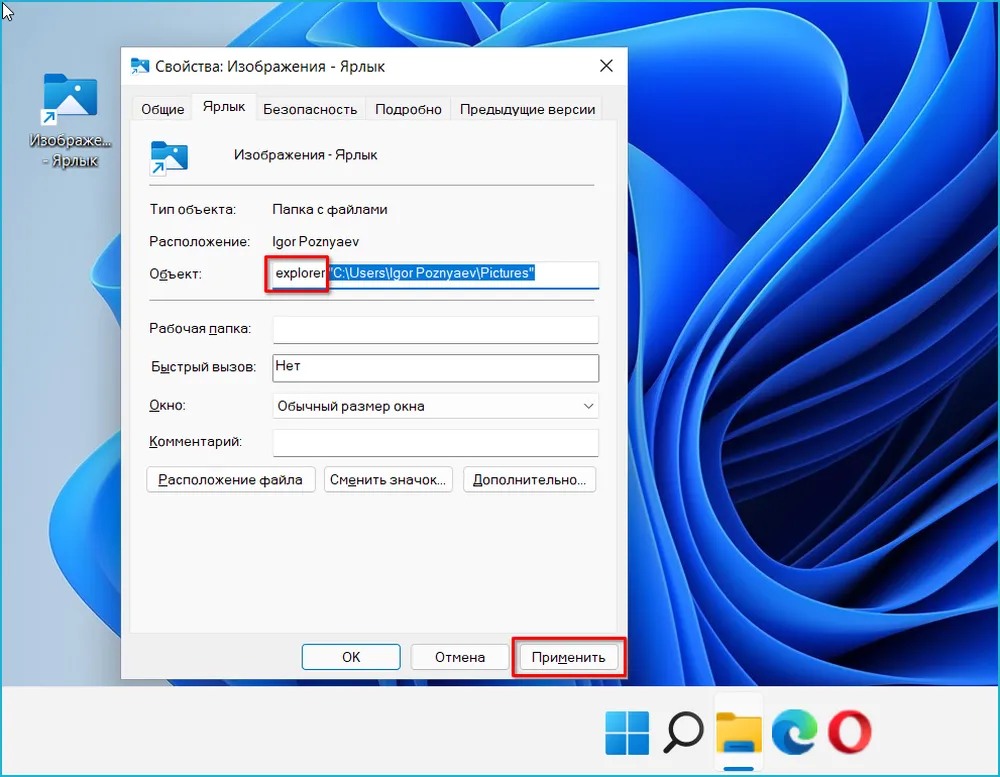The image size is (1000, 777).
Task: Open the Windows Start menu icon
Action: 626,734
